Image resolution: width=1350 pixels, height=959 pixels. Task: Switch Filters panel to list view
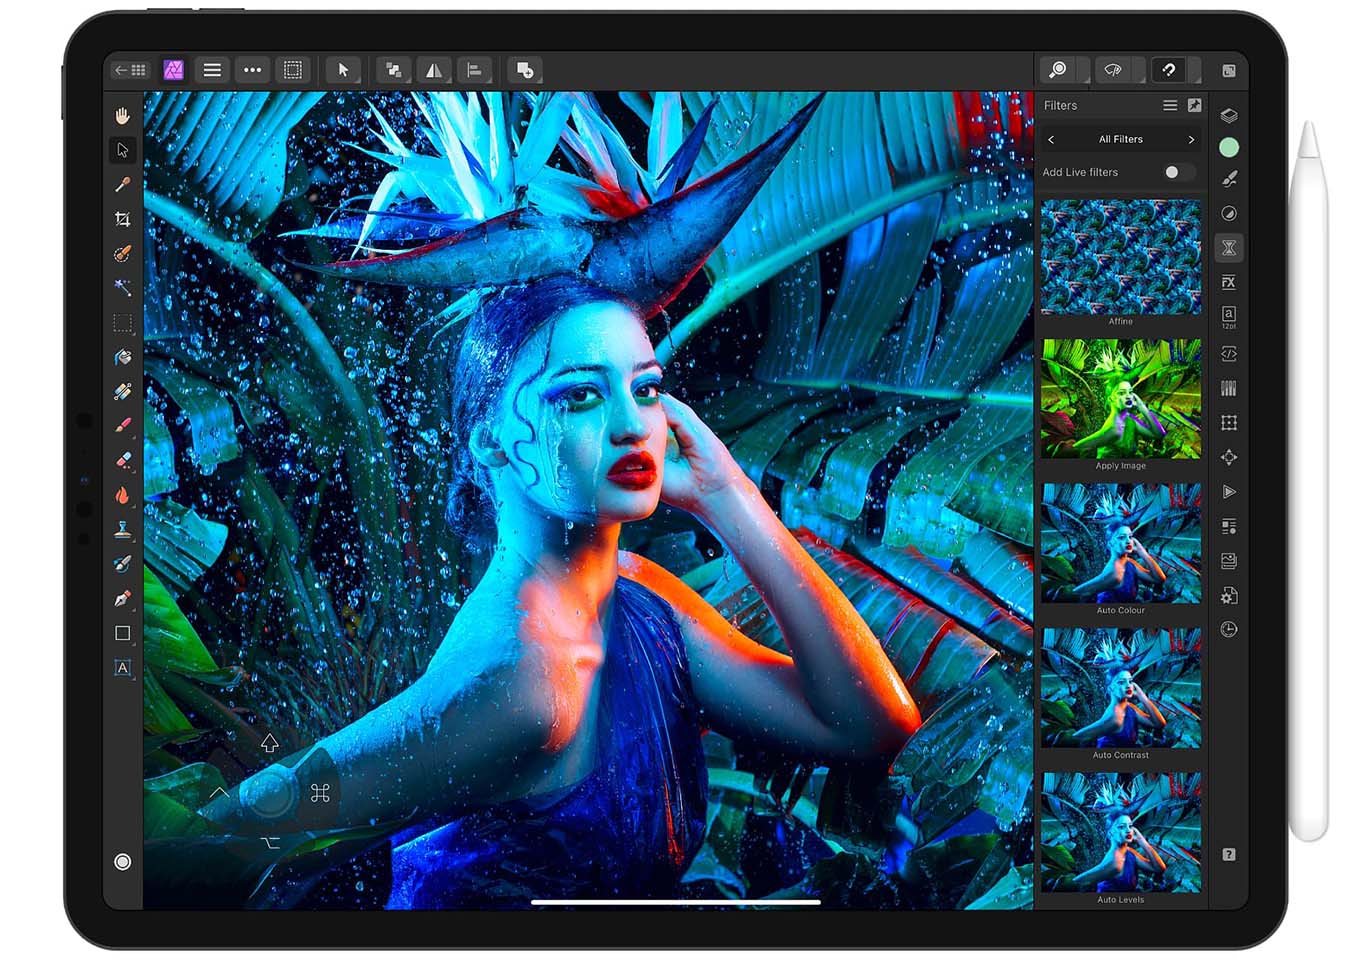point(1170,105)
